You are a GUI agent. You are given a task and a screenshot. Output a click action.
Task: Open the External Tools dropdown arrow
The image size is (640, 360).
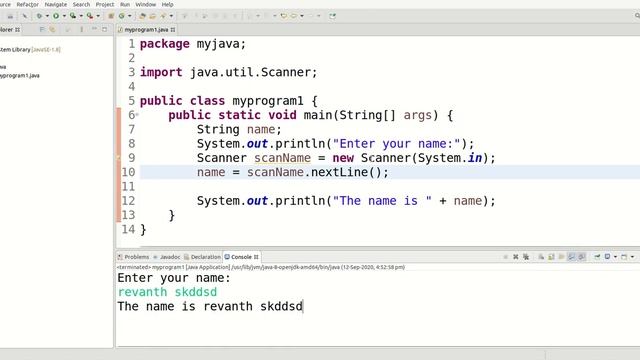[98, 16]
